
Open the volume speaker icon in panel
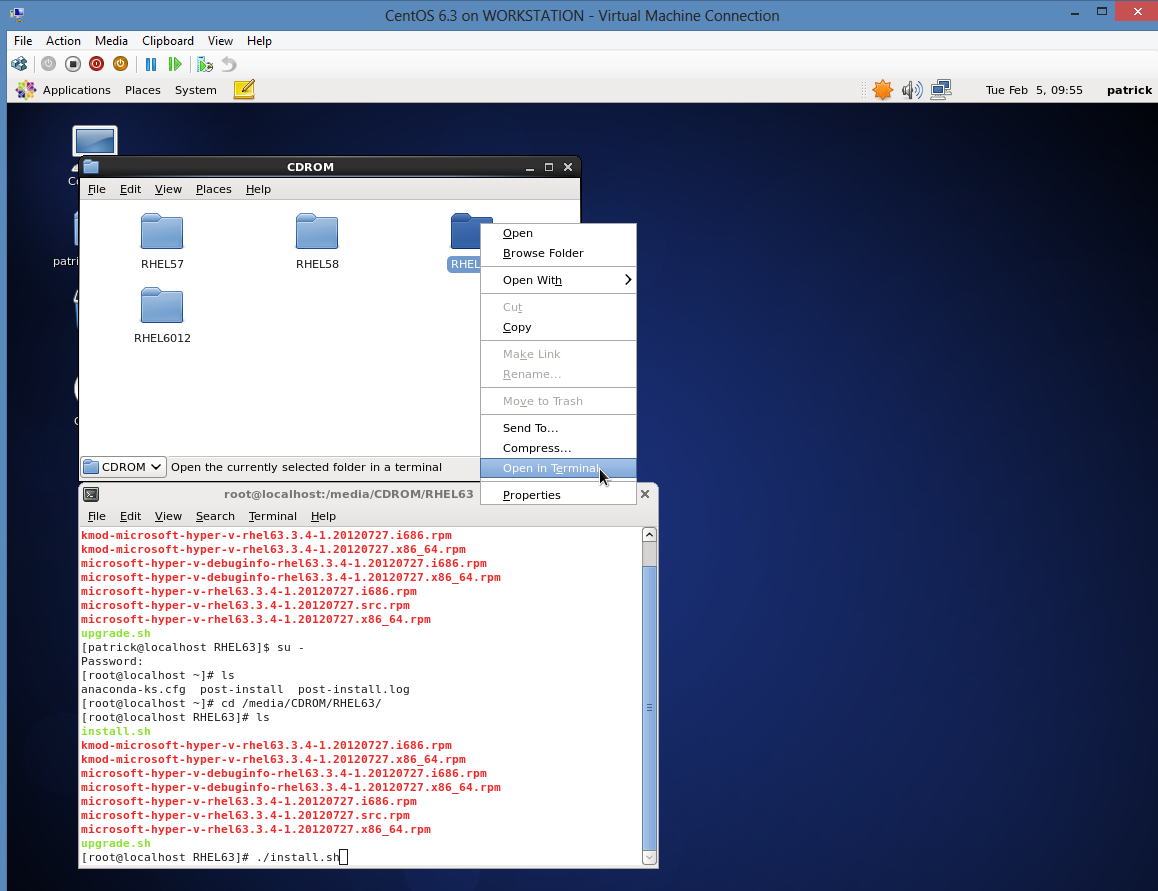pos(911,90)
